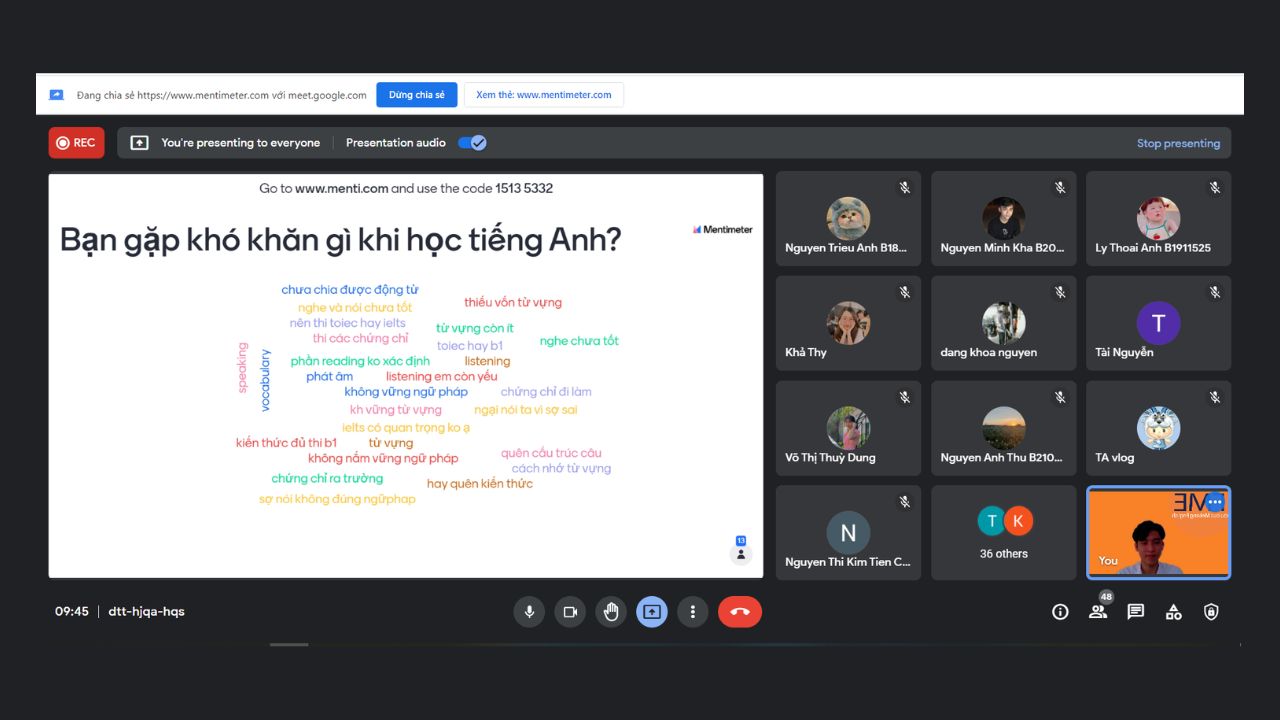Click Xem thẻ: www.mentimeter.com button

543,95
